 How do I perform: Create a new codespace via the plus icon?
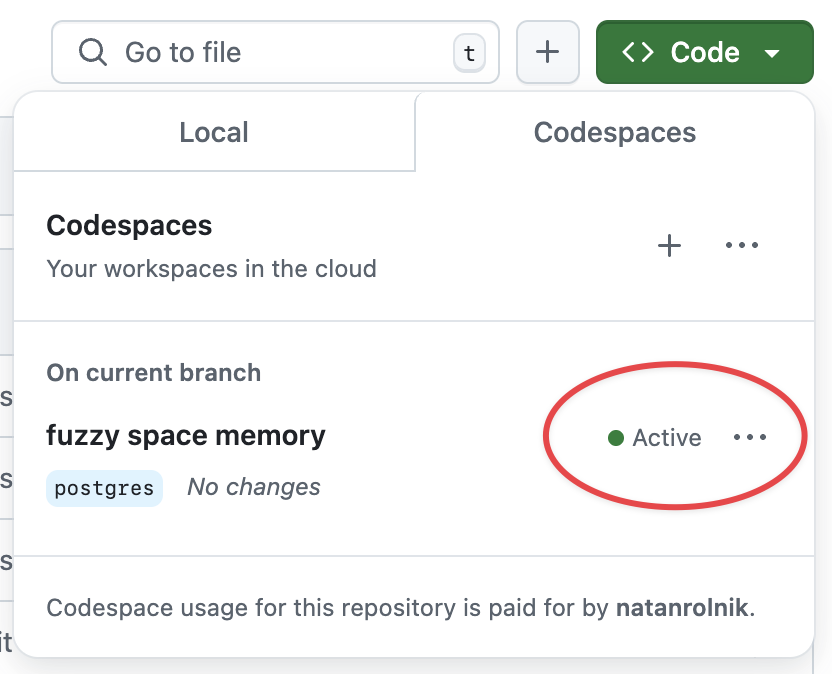pos(669,245)
